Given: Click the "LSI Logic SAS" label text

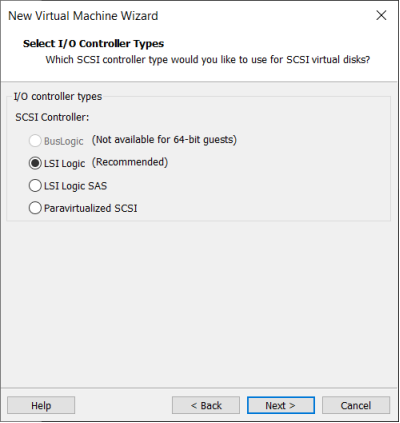Looking at the screenshot, I should pyautogui.click(x=76, y=186).
